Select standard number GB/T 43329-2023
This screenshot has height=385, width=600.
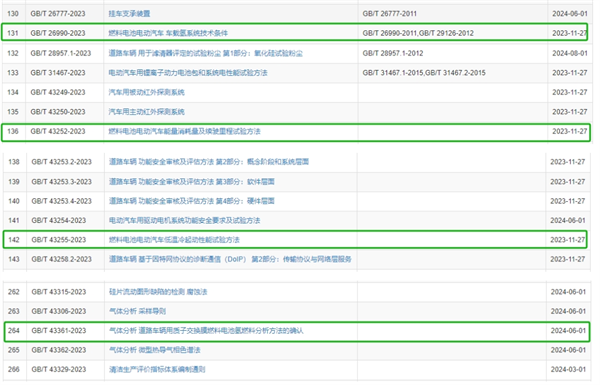point(59,370)
